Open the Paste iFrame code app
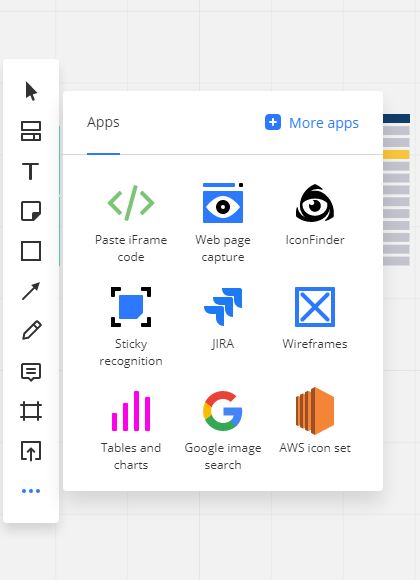This screenshot has height=580, width=420. (x=131, y=223)
